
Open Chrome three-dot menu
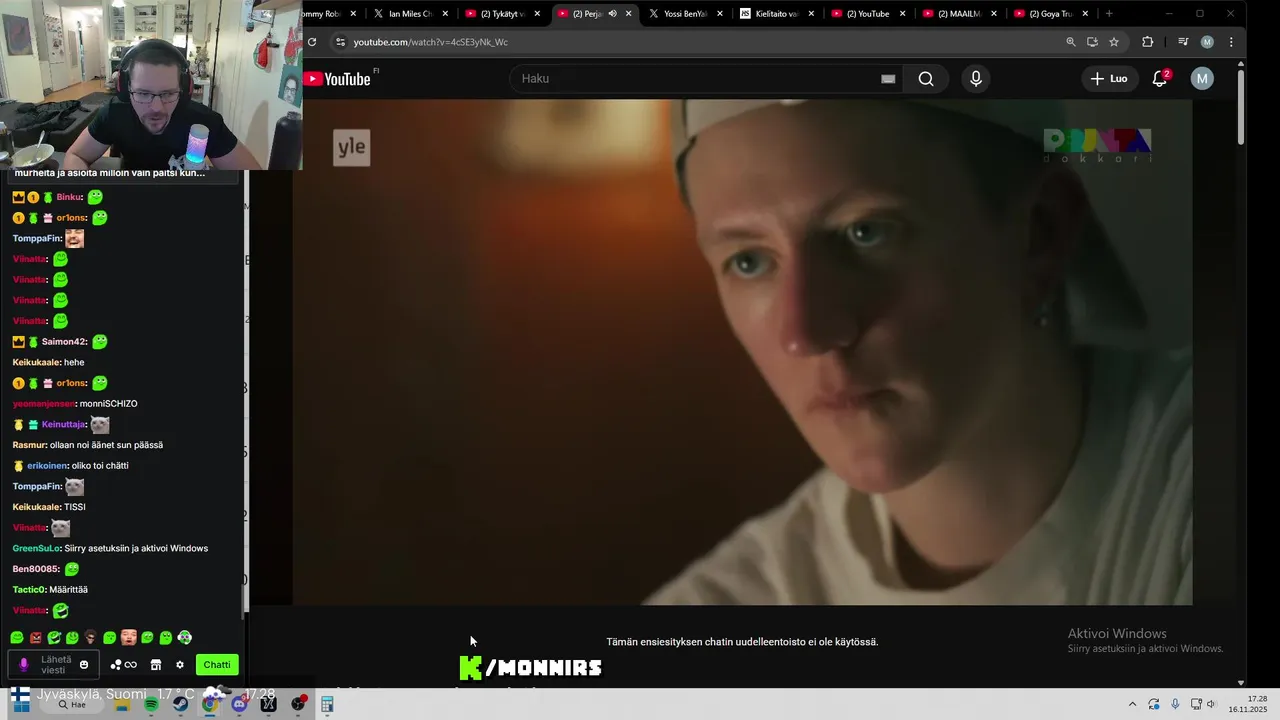[1231, 42]
